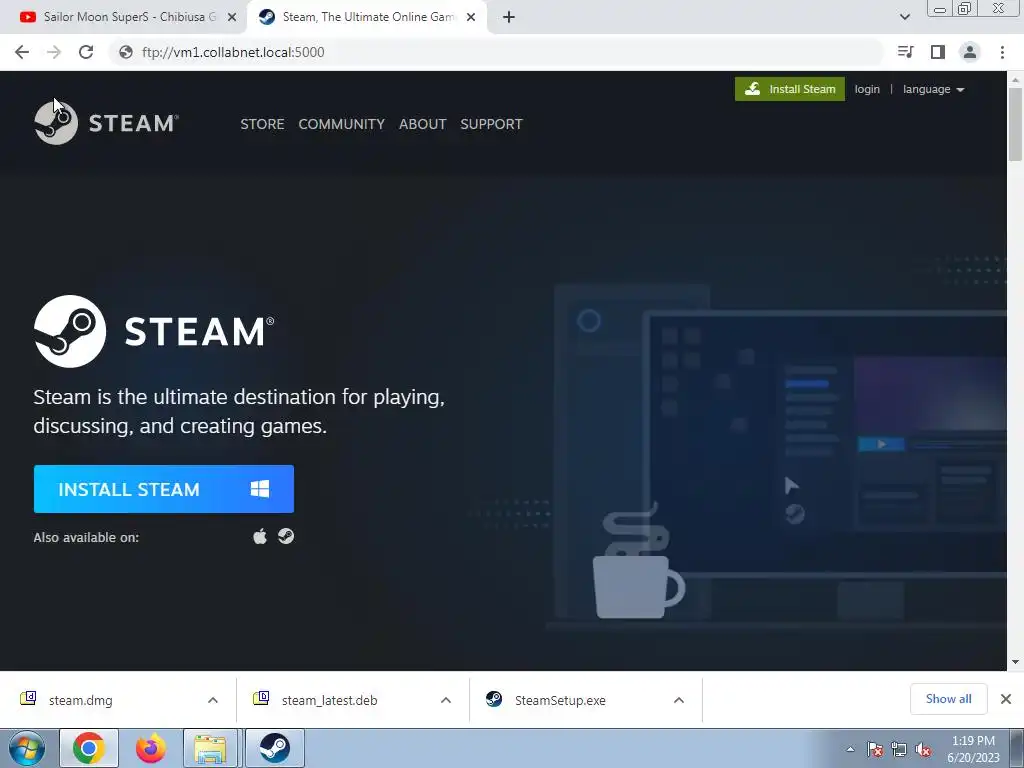Image resolution: width=1024 pixels, height=768 pixels.
Task: Expand options for steam.dmg download
Action: pos(213,700)
